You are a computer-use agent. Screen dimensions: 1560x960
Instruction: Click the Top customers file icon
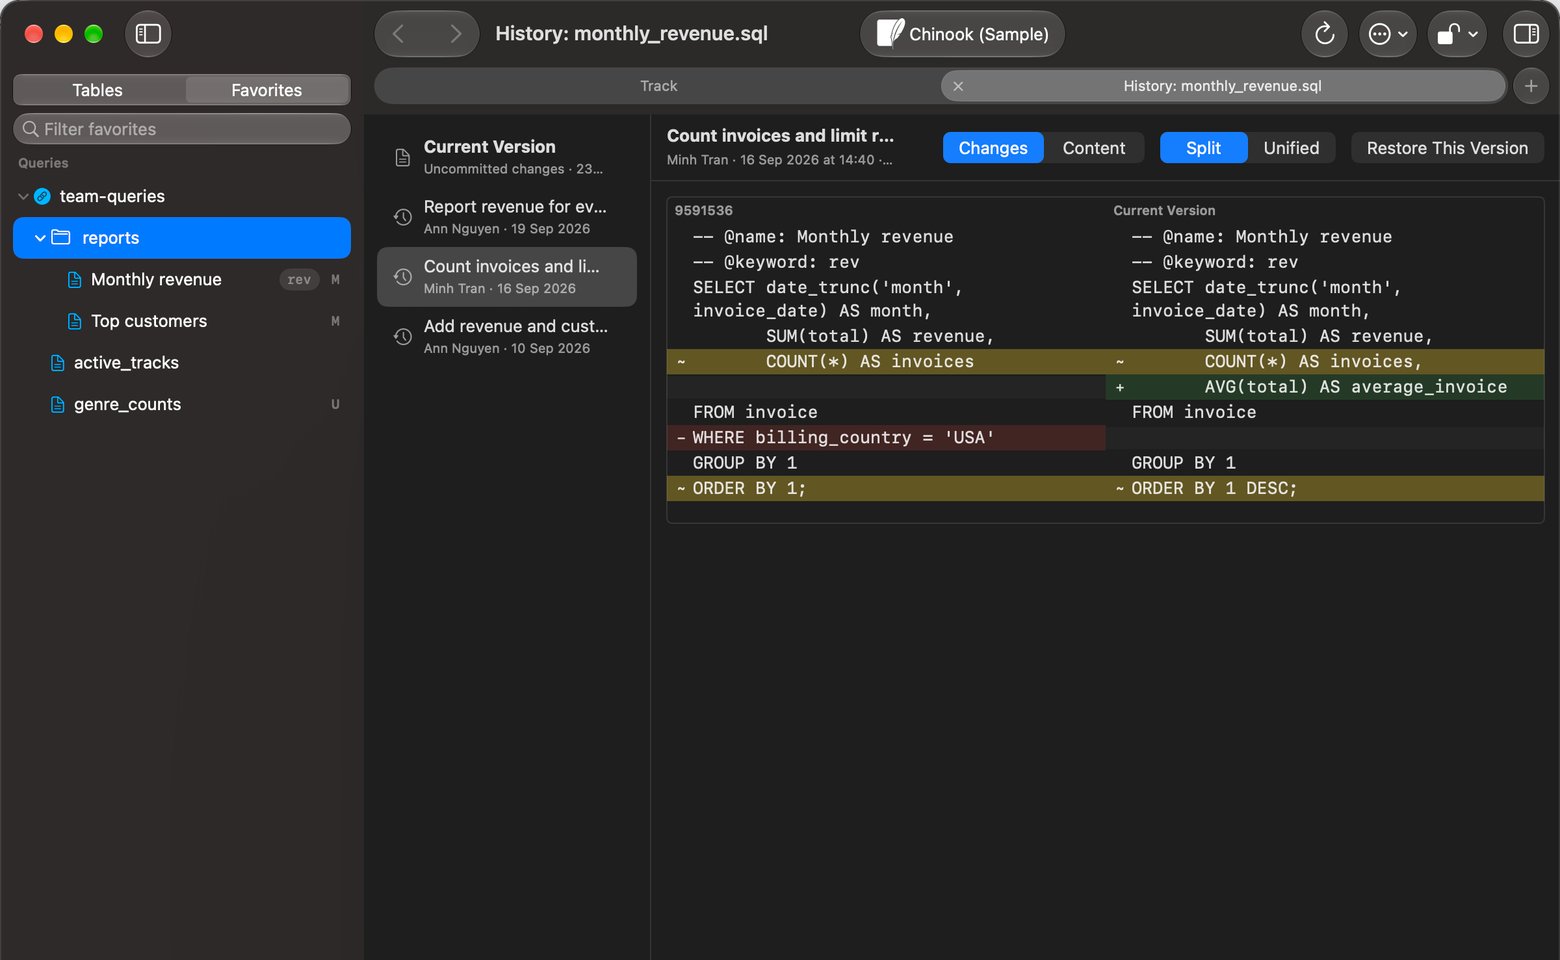[74, 321]
